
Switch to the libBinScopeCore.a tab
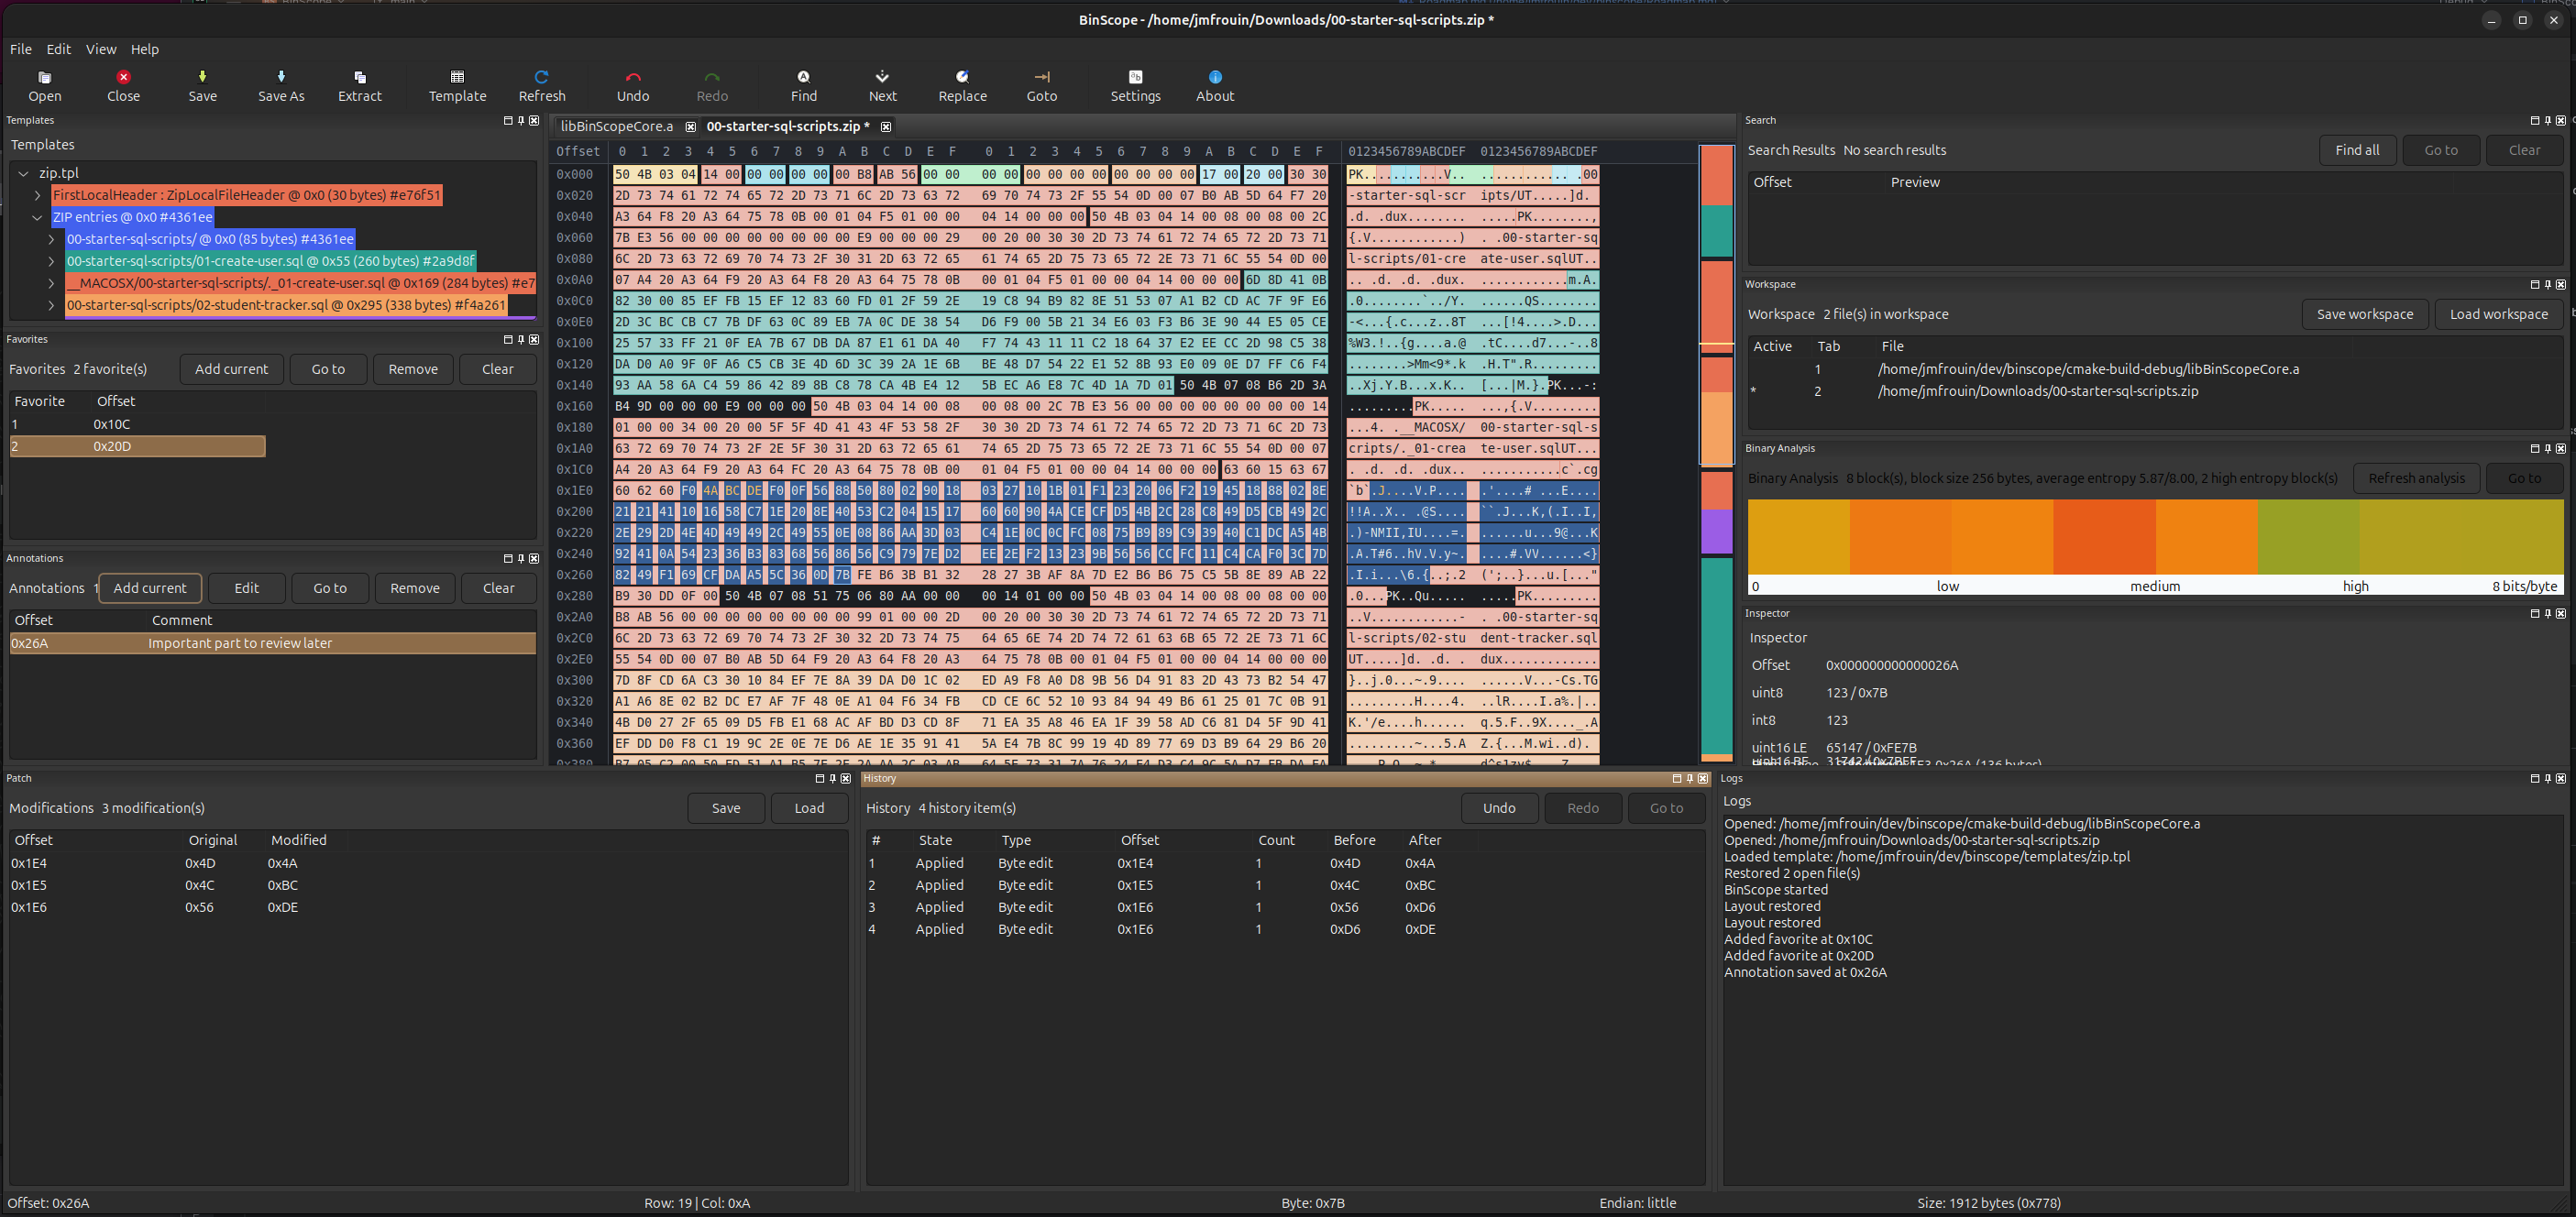(616, 127)
